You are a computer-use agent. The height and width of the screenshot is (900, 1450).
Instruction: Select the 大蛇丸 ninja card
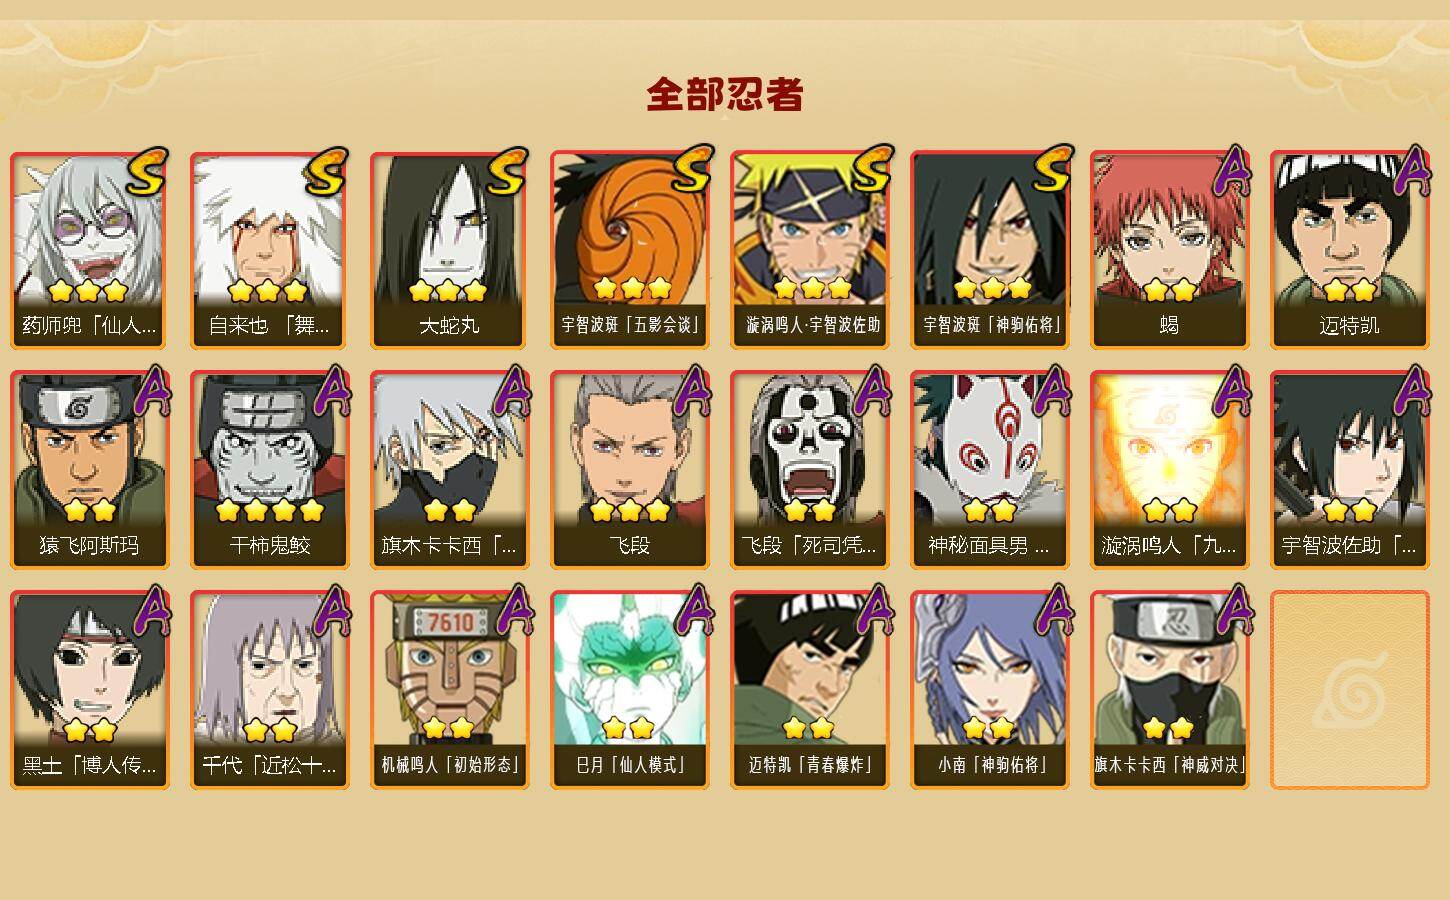point(450,250)
